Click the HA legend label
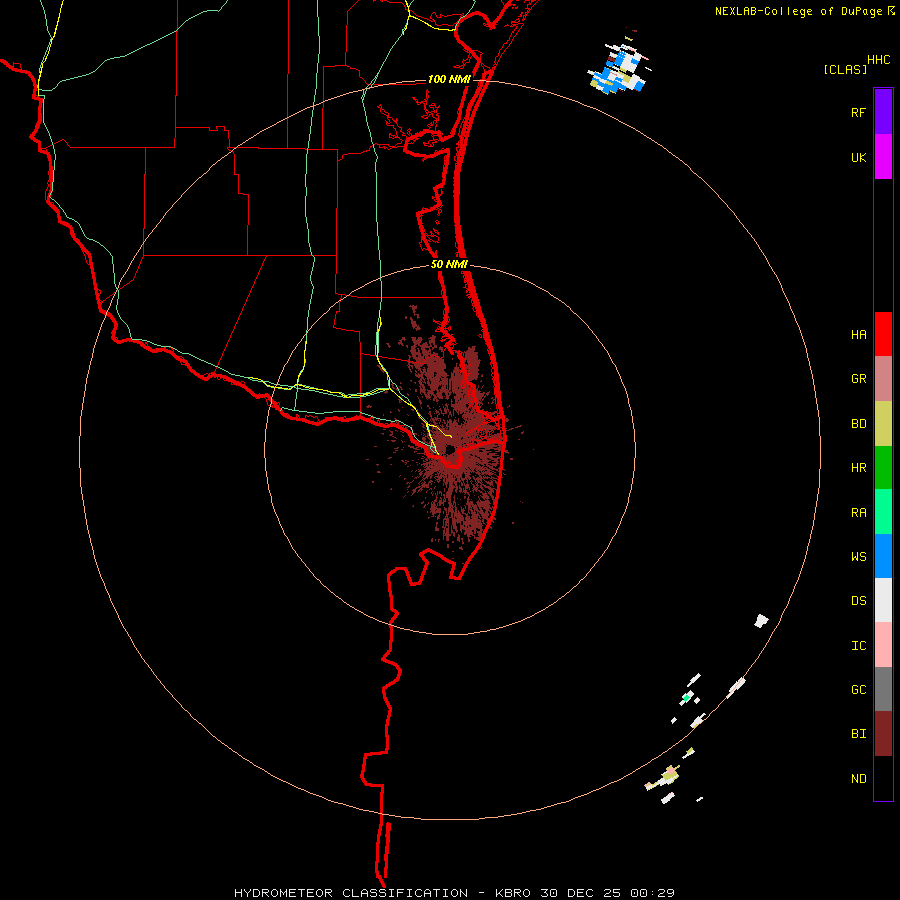 click(859, 335)
